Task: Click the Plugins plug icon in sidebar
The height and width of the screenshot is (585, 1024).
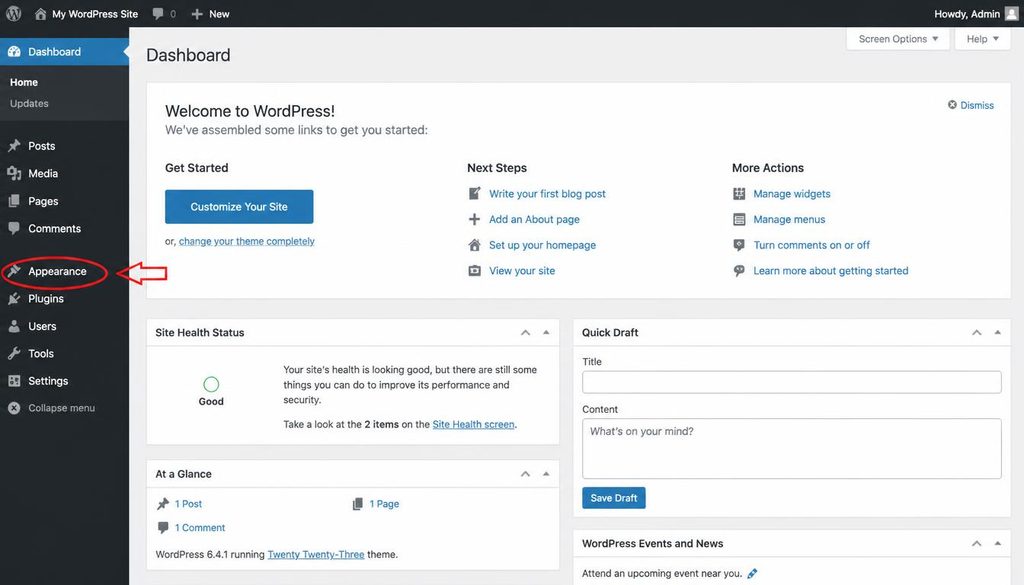Action: coord(14,298)
